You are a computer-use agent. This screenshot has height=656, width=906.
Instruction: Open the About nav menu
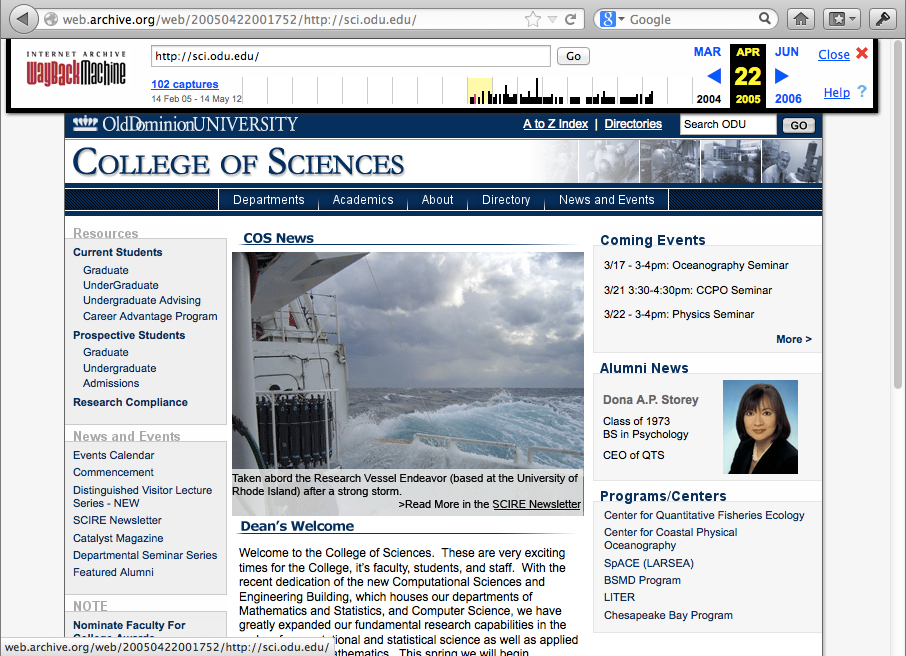(437, 200)
